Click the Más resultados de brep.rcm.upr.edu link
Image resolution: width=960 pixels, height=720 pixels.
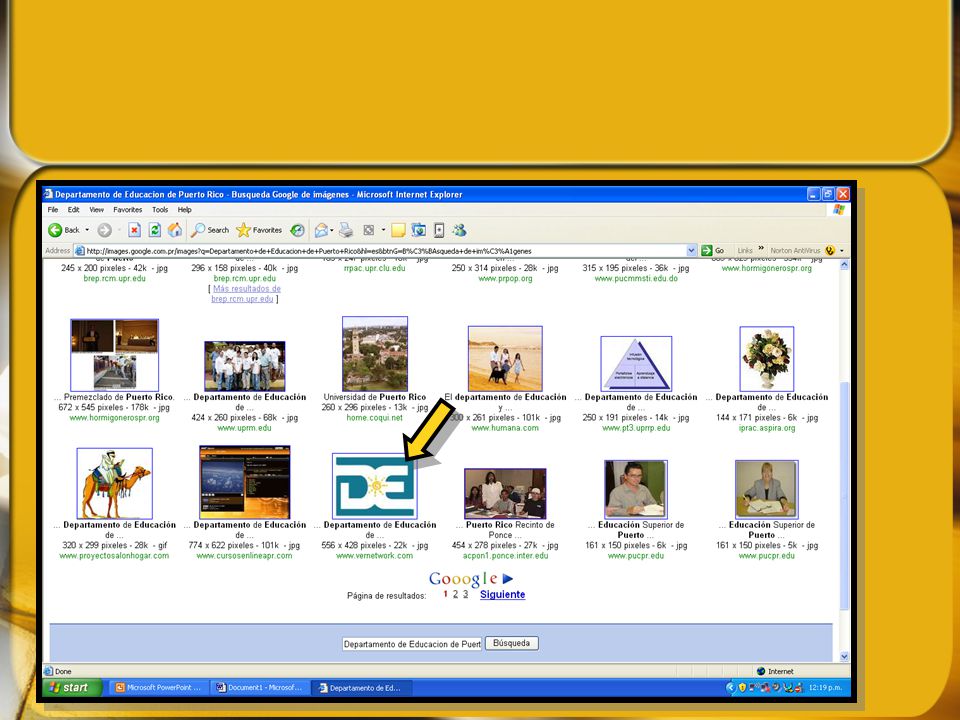(x=246, y=294)
